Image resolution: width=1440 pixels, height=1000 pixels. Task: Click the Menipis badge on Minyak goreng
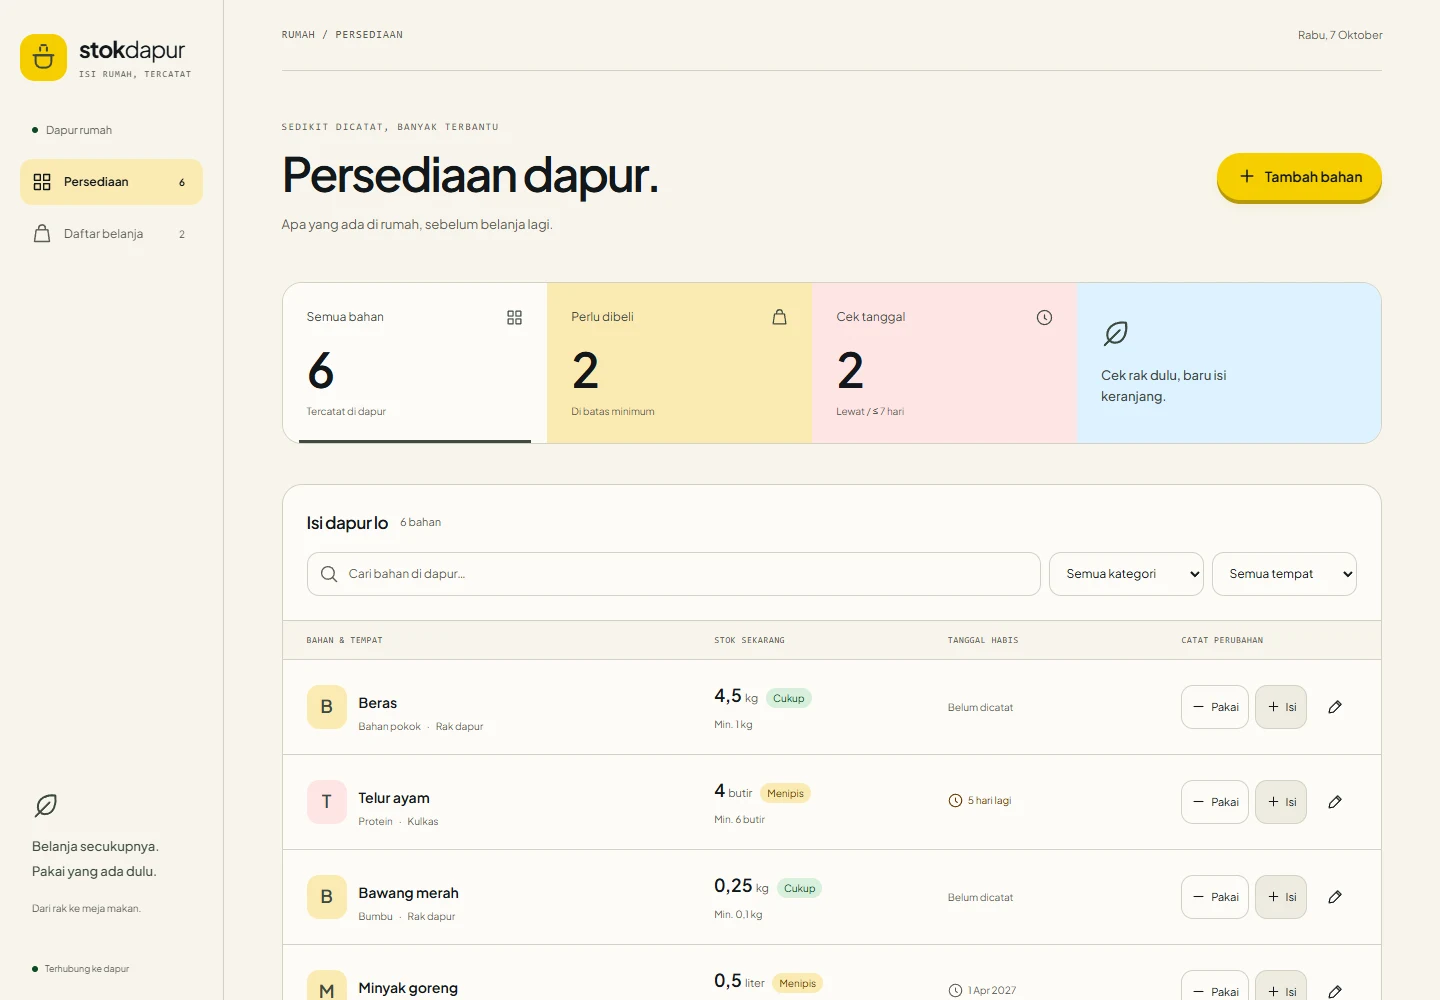pyautogui.click(x=797, y=983)
